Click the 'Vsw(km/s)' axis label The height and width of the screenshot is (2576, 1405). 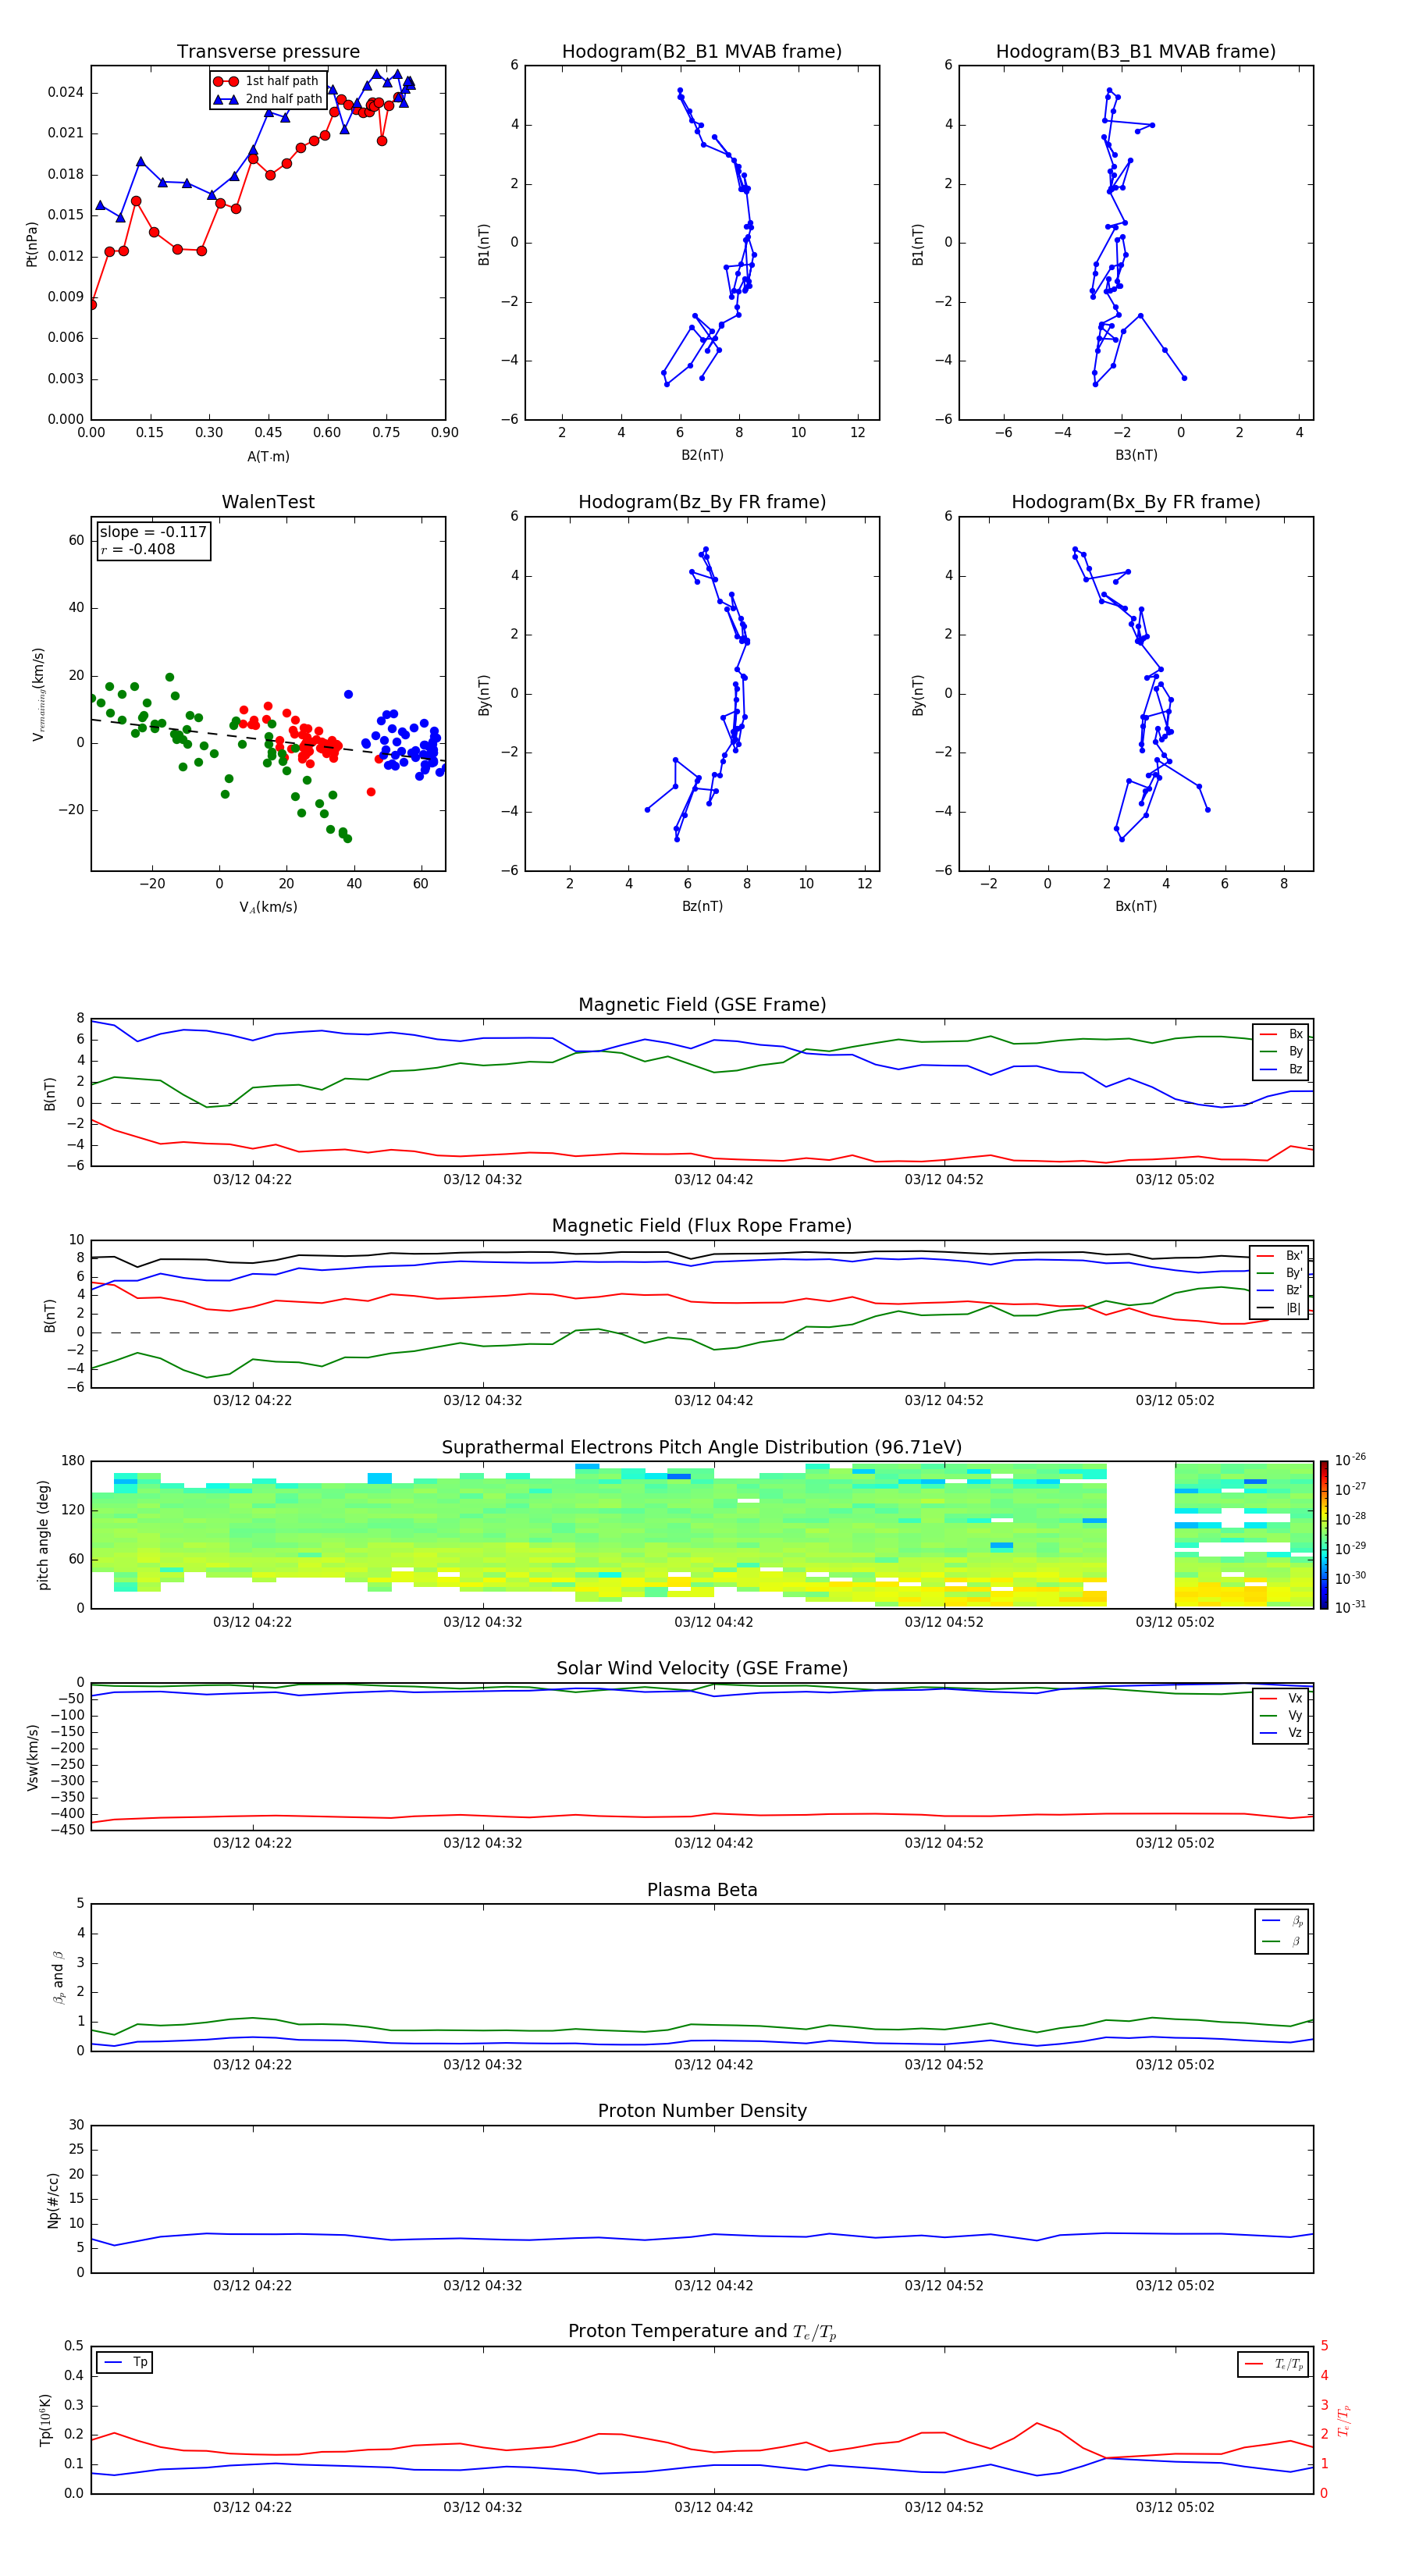click(32, 1757)
